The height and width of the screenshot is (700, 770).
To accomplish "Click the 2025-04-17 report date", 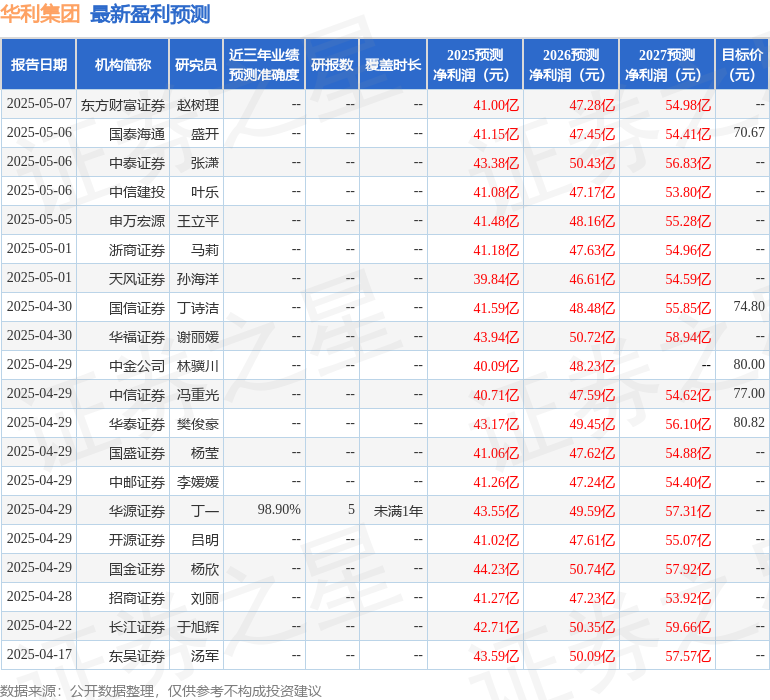I will coord(39,654).
